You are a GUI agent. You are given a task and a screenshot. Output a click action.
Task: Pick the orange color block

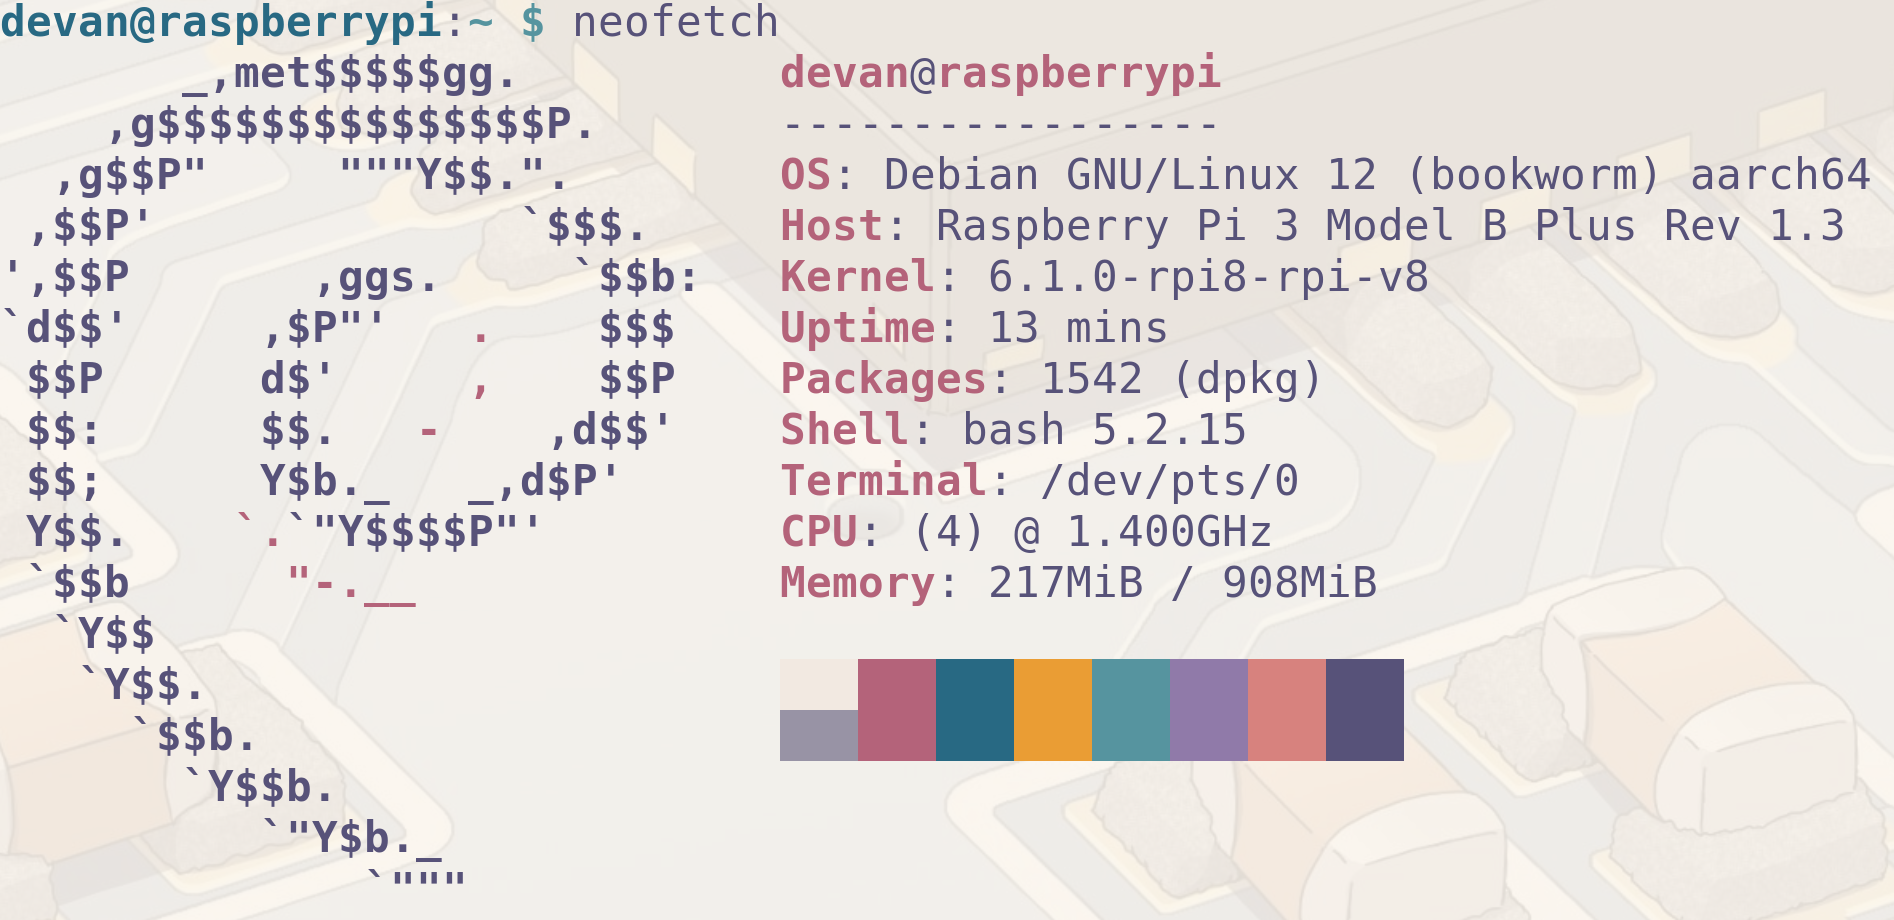click(1053, 710)
